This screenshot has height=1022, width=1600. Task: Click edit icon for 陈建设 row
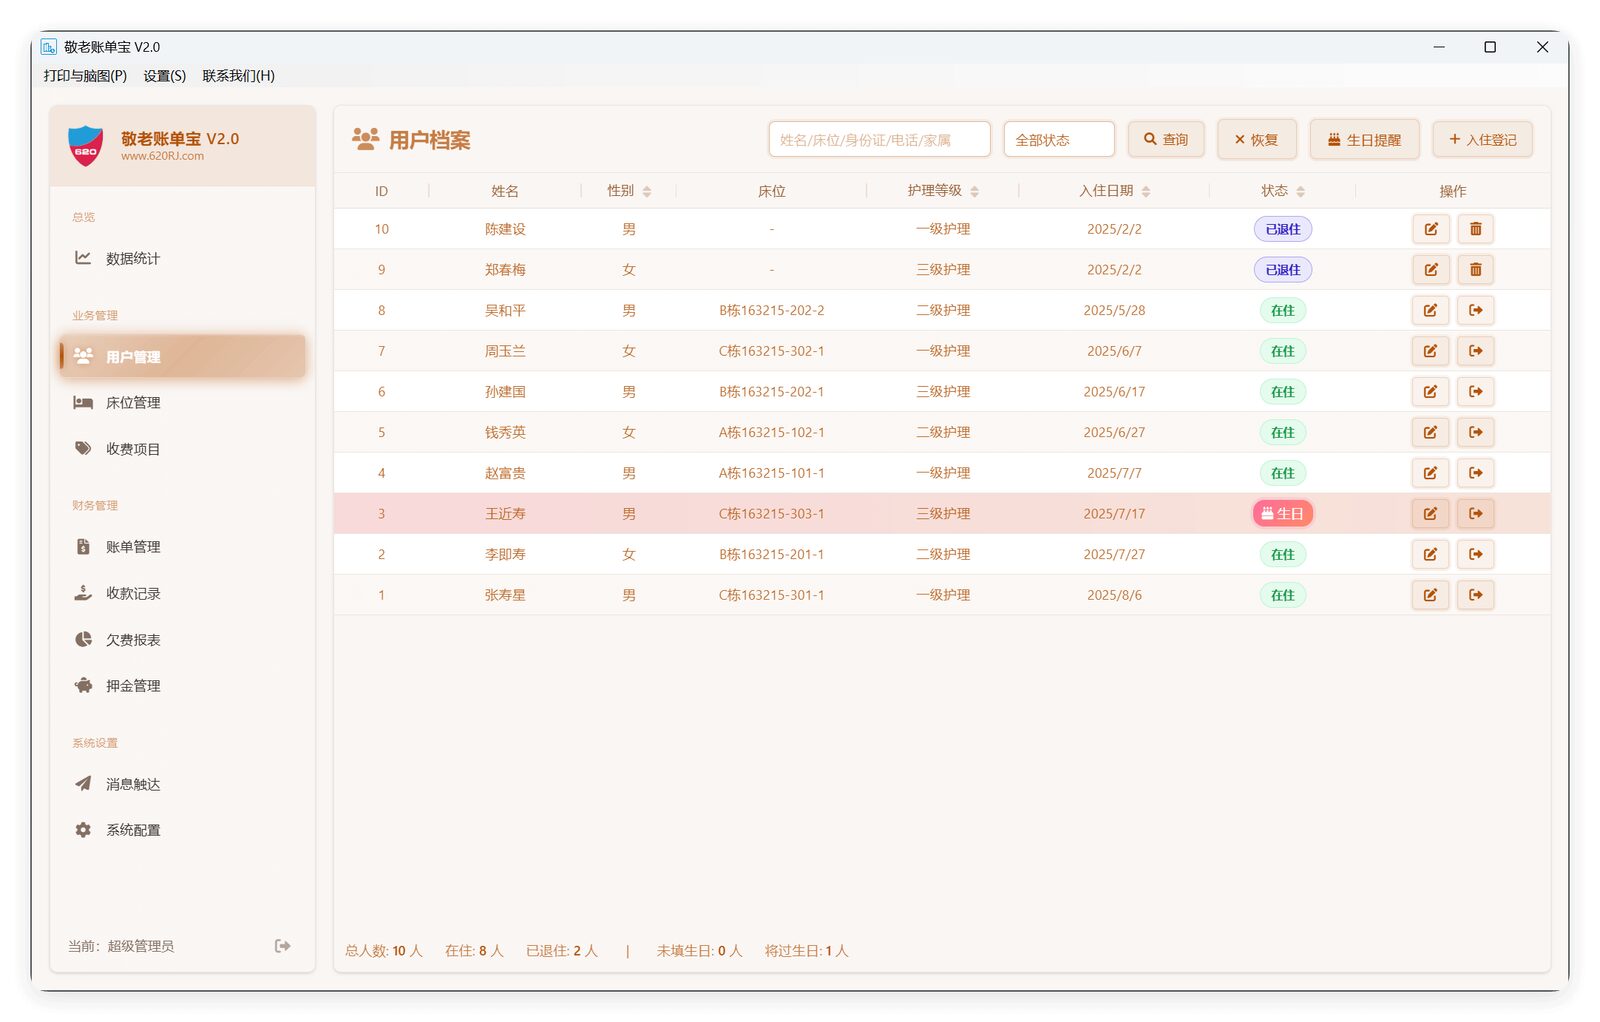tap(1430, 229)
